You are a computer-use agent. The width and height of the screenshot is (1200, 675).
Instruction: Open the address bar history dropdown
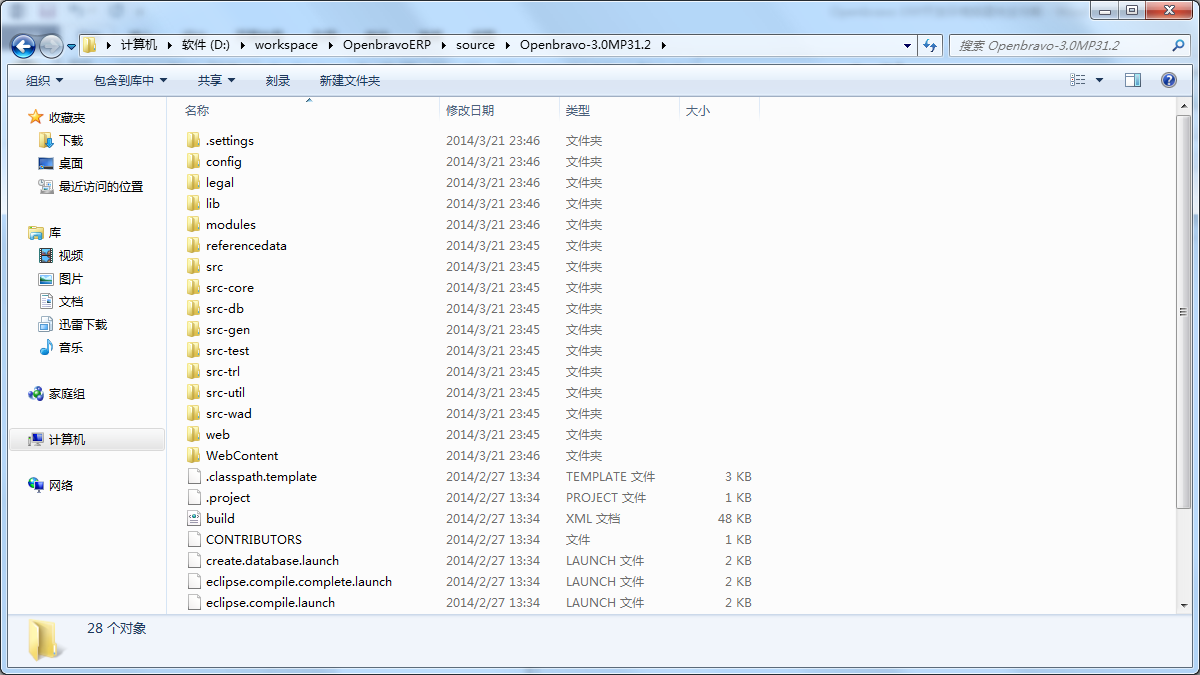pyautogui.click(x=907, y=45)
